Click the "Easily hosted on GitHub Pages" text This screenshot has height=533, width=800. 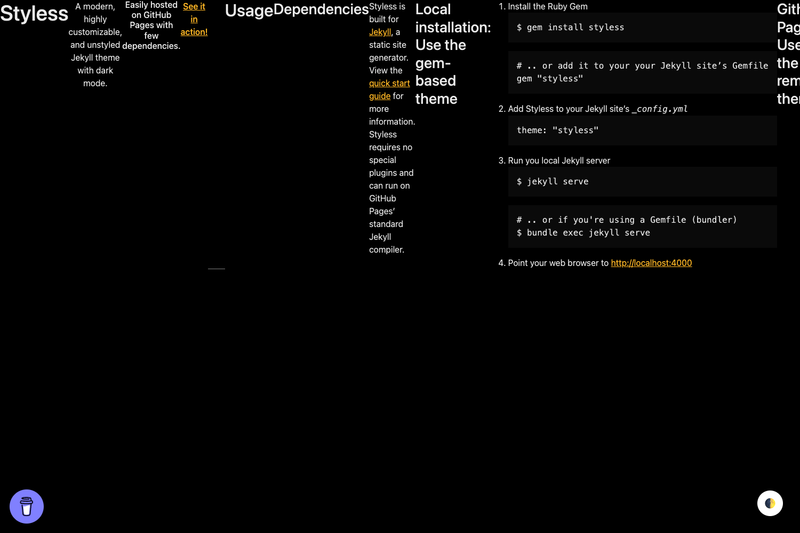point(151,25)
